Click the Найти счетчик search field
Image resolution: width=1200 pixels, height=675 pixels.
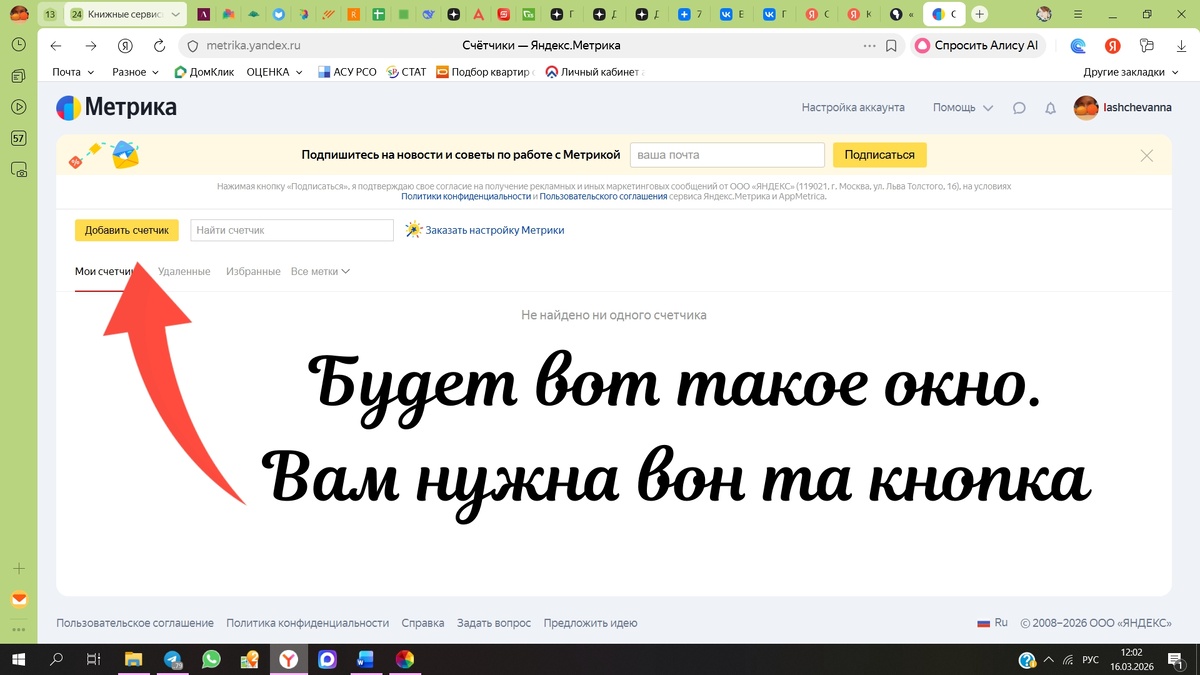point(291,229)
